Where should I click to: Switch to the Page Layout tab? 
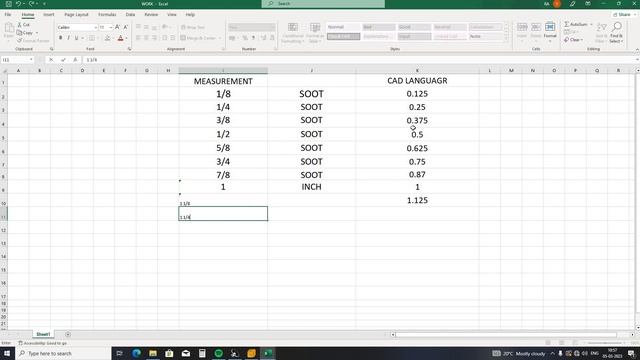pyautogui.click(x=76, y=14)
